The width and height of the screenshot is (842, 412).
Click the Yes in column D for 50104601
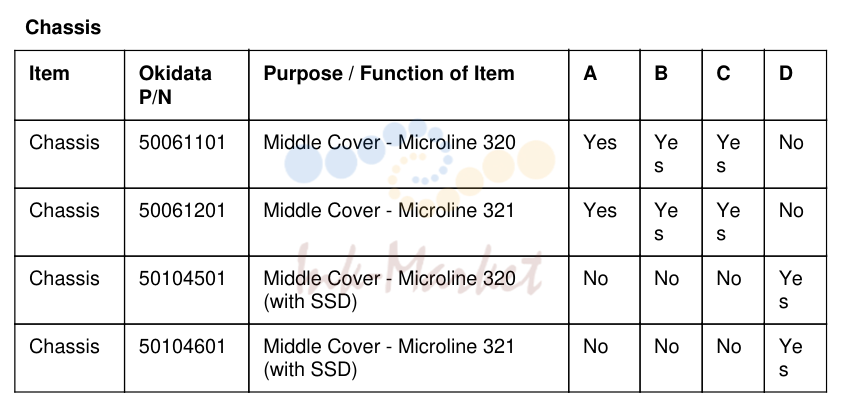pyautogui.click(x=791, y=358)
